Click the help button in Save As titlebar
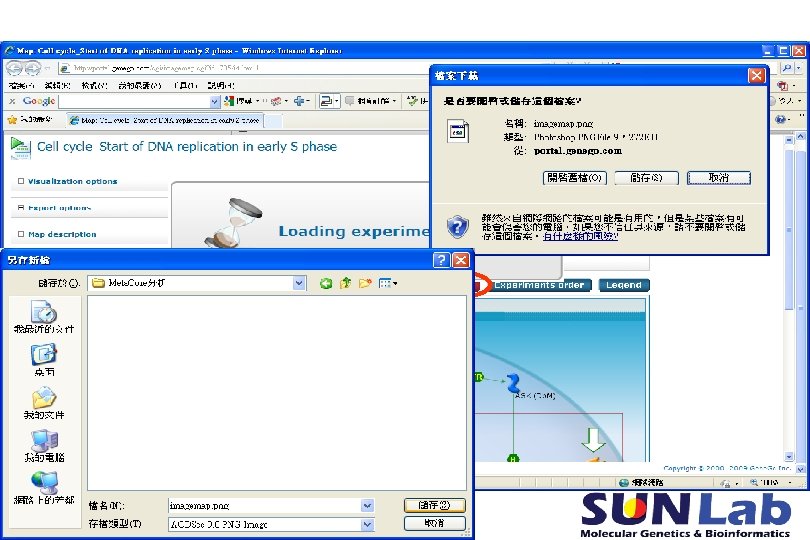This screenshot has height=540, width=810. [441, 259]
